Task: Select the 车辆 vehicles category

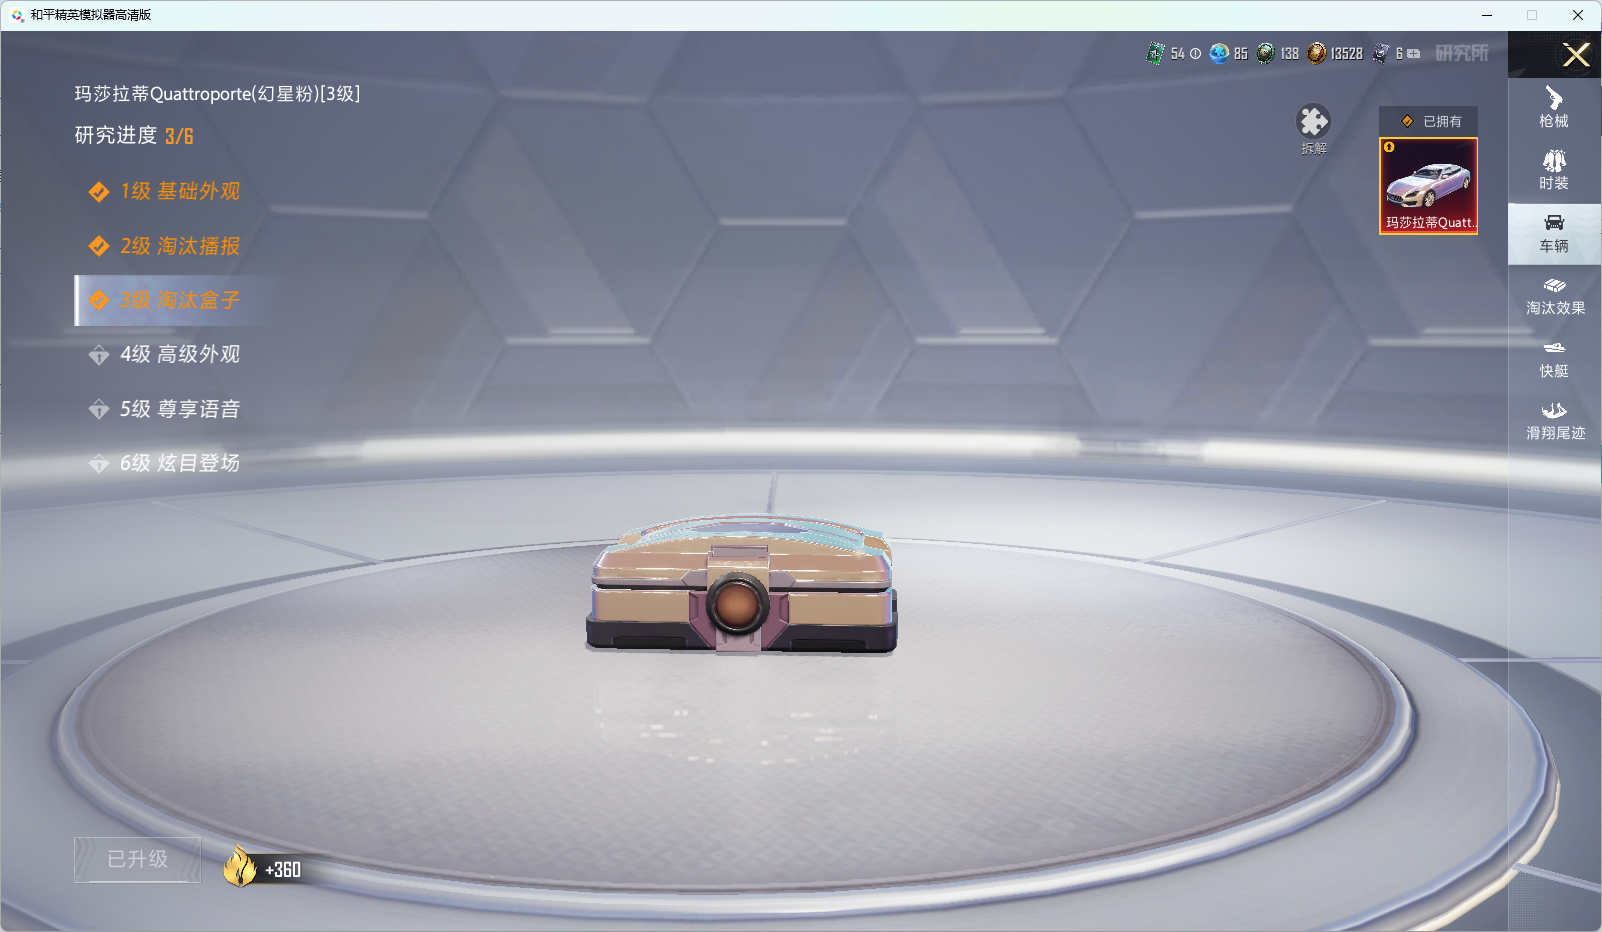Action: [1554, 233]
